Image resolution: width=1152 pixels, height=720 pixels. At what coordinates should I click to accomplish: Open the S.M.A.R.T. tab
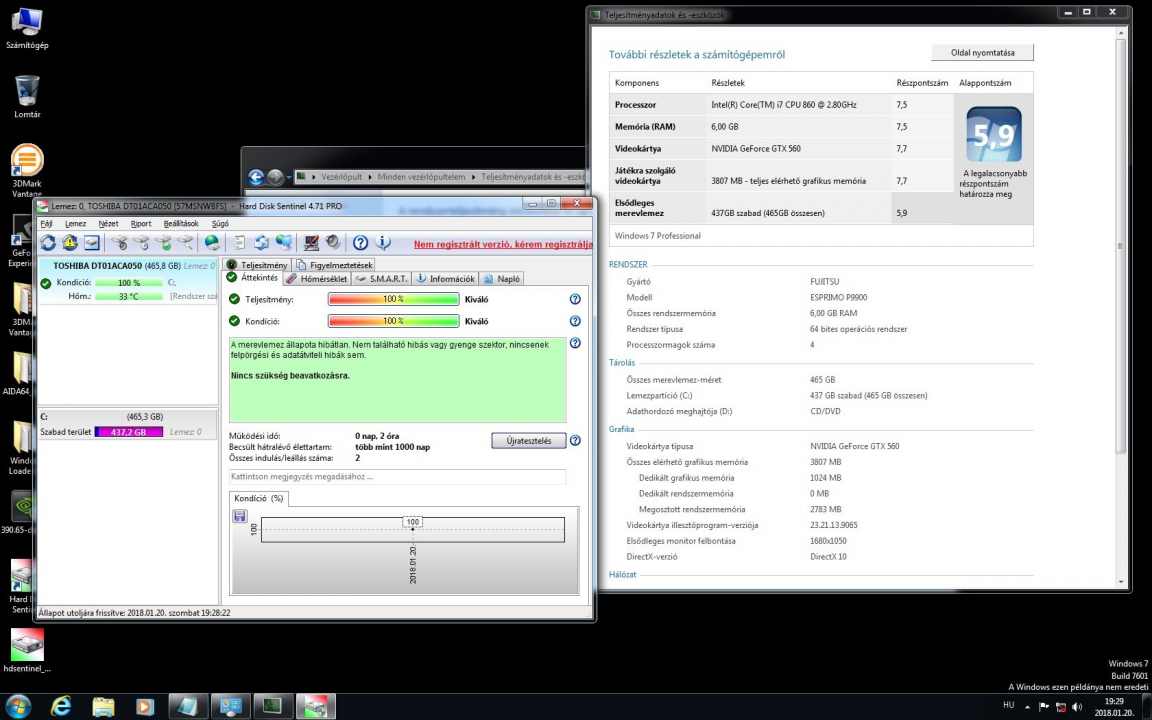[x=382, y=278]
